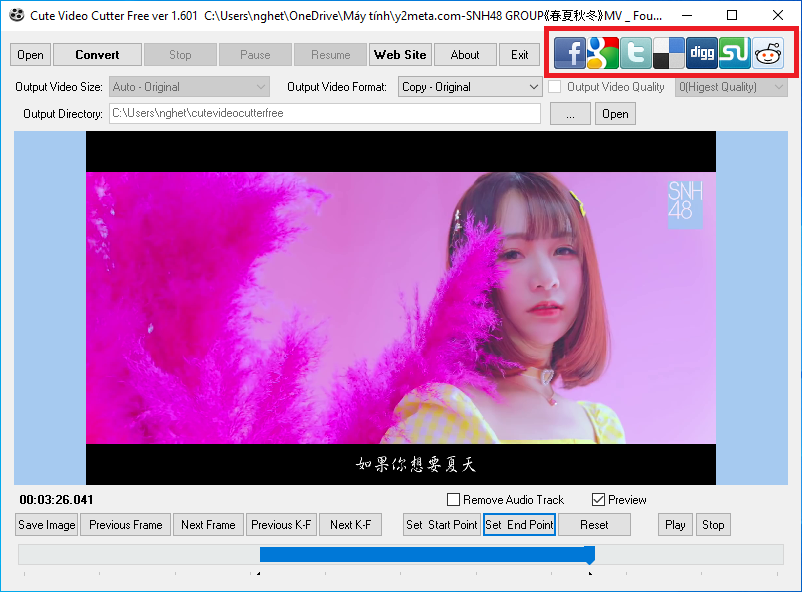Click the Output Directory path field

pyautogui.click(x=324, y=114)
